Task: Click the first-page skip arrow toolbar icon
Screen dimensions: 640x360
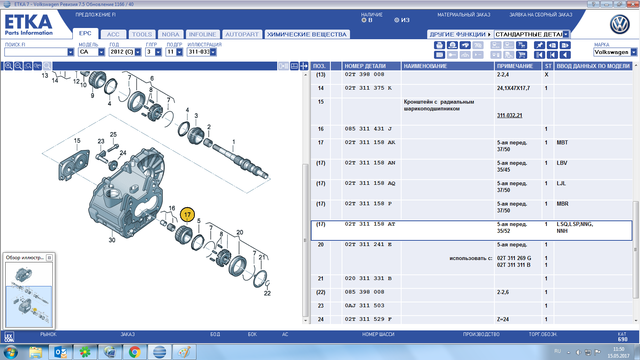Action: pyautogui.click(x=540, y=55)
